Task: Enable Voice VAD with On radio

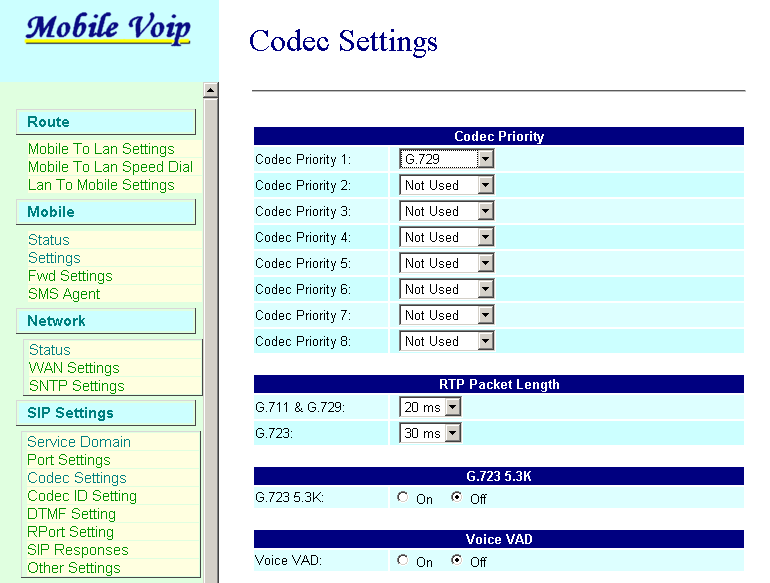Action: [403, 560]
